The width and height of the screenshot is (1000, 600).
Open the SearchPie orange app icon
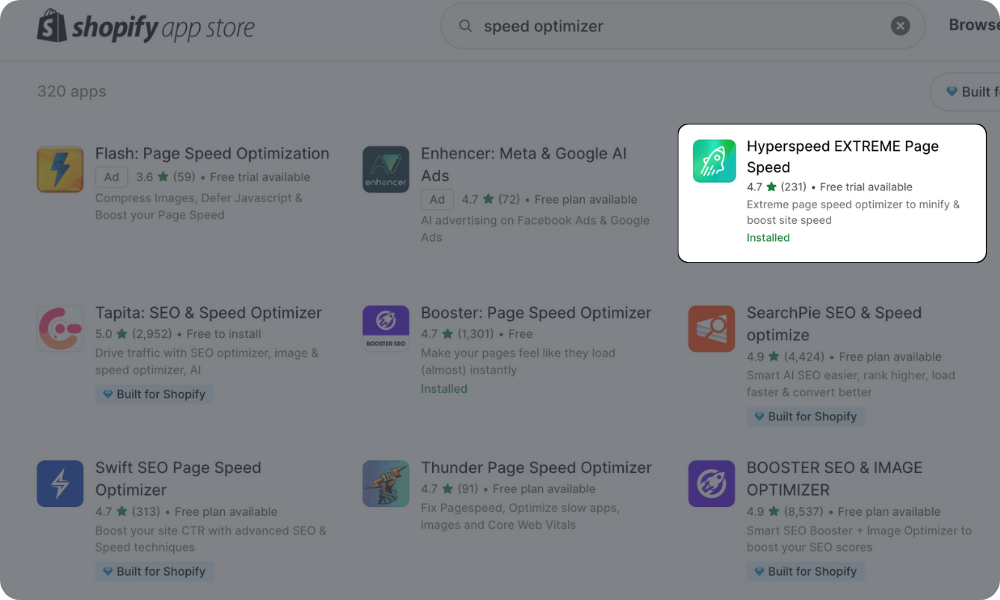point(711,329)
